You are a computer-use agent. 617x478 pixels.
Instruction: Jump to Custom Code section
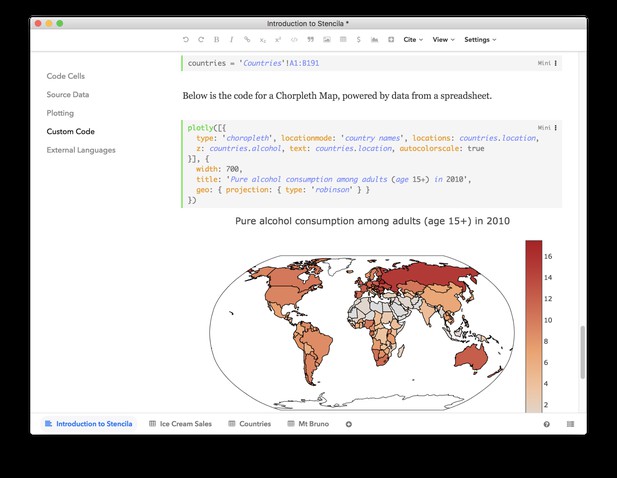[70, 131]
